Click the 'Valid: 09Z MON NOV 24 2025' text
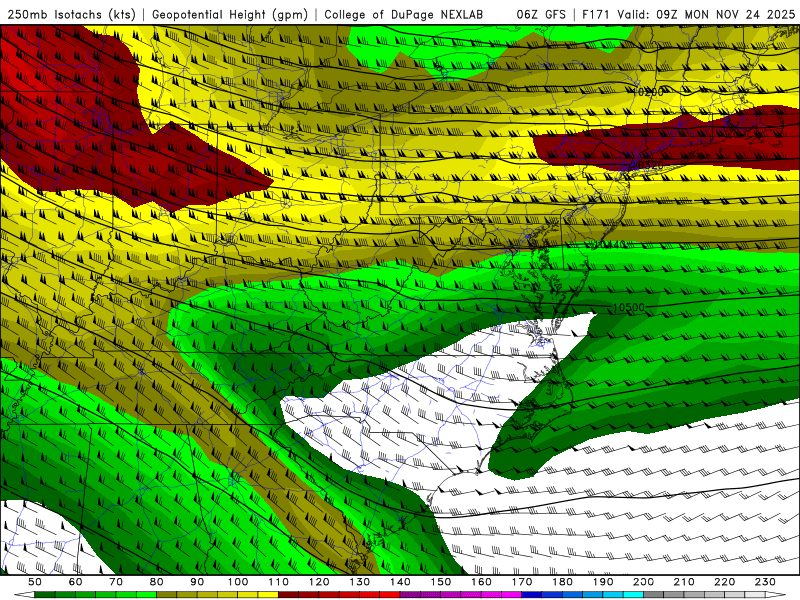This screenshot has width=800, height=600. click(x=706, y=14)
